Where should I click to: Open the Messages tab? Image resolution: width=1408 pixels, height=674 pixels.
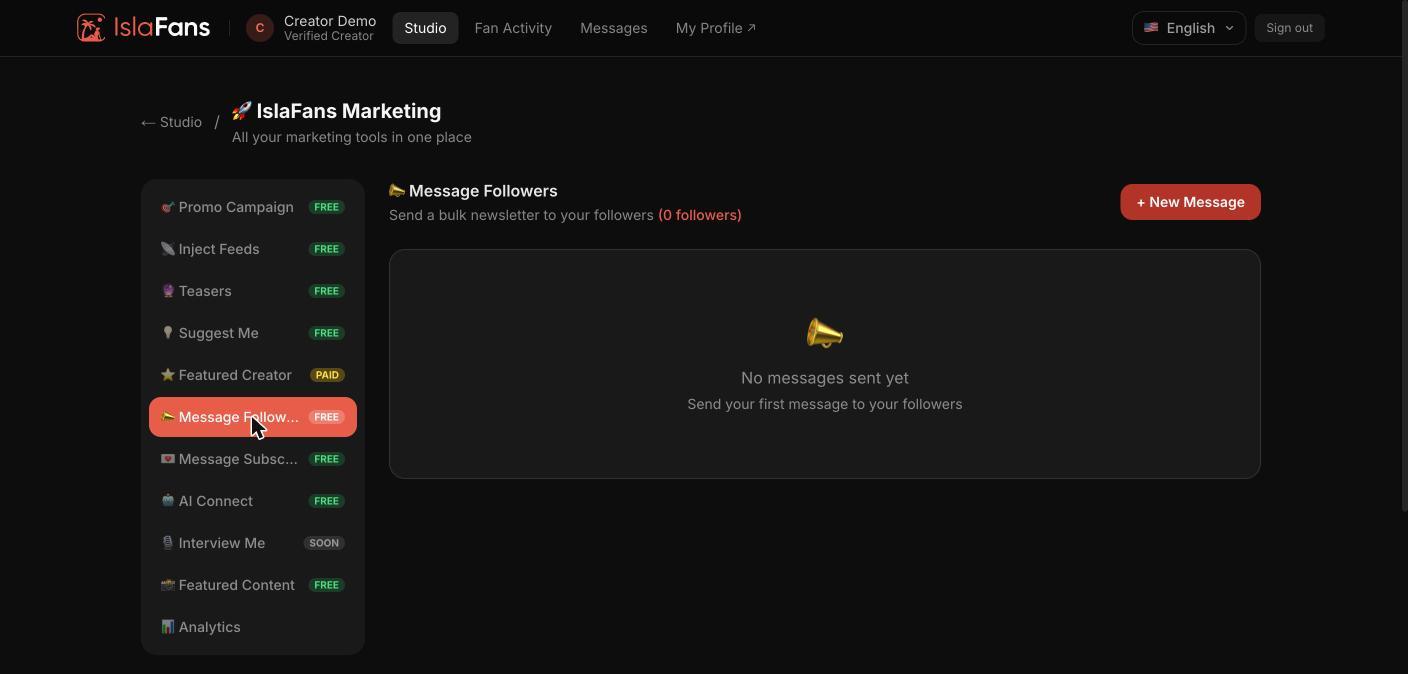(x=614, y=28)
